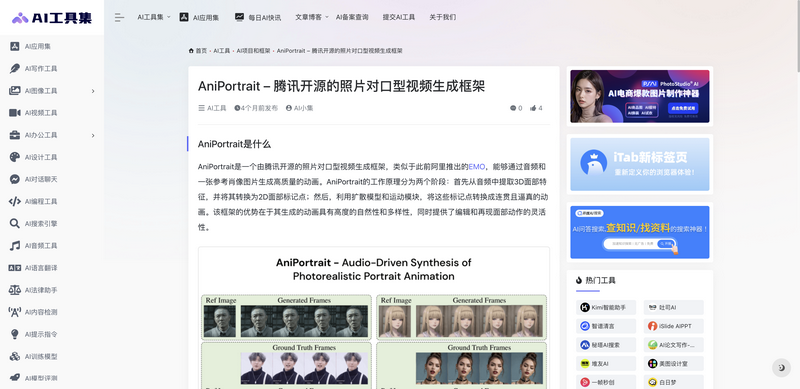This screenshot has width=800, height=389.
Task: Click the 4个月前发布 timestamp
Action: (256, 108)
